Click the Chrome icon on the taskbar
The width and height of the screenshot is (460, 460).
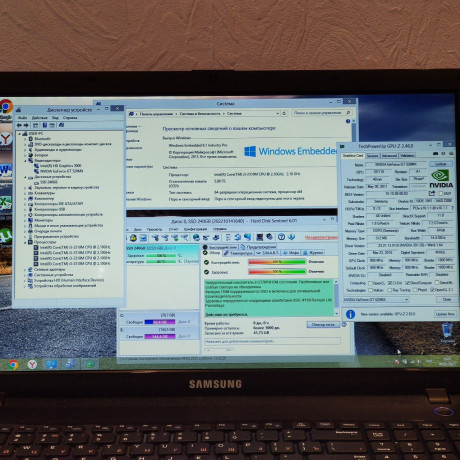point(13,364)
